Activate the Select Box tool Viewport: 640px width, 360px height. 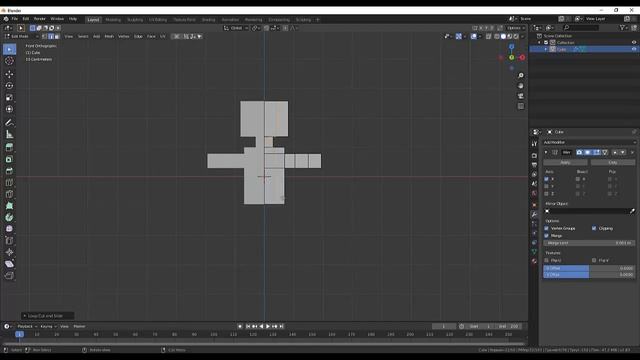(9, 49)
